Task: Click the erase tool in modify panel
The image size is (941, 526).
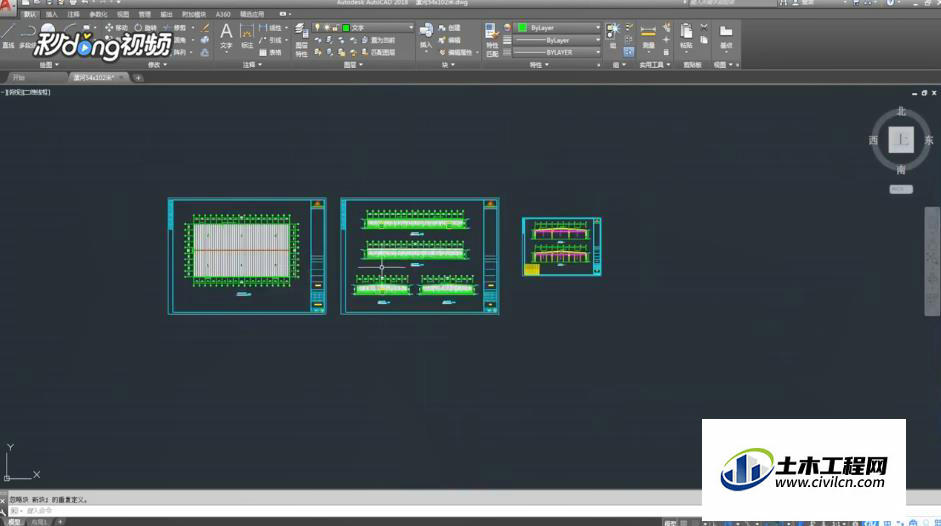Action: click(x=205, y=28)
